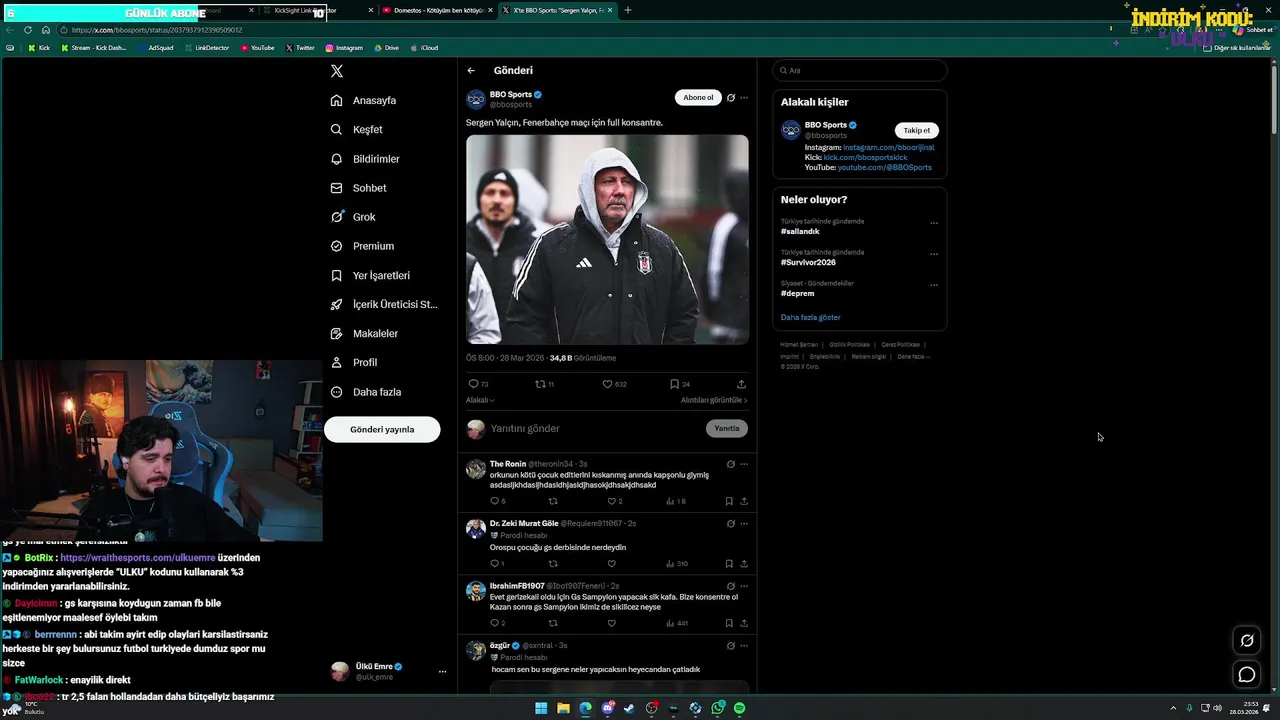Open the Kick bookmark
Image resolution: width=1280 pixels, height=720 pixels.
tap(39, 48)
